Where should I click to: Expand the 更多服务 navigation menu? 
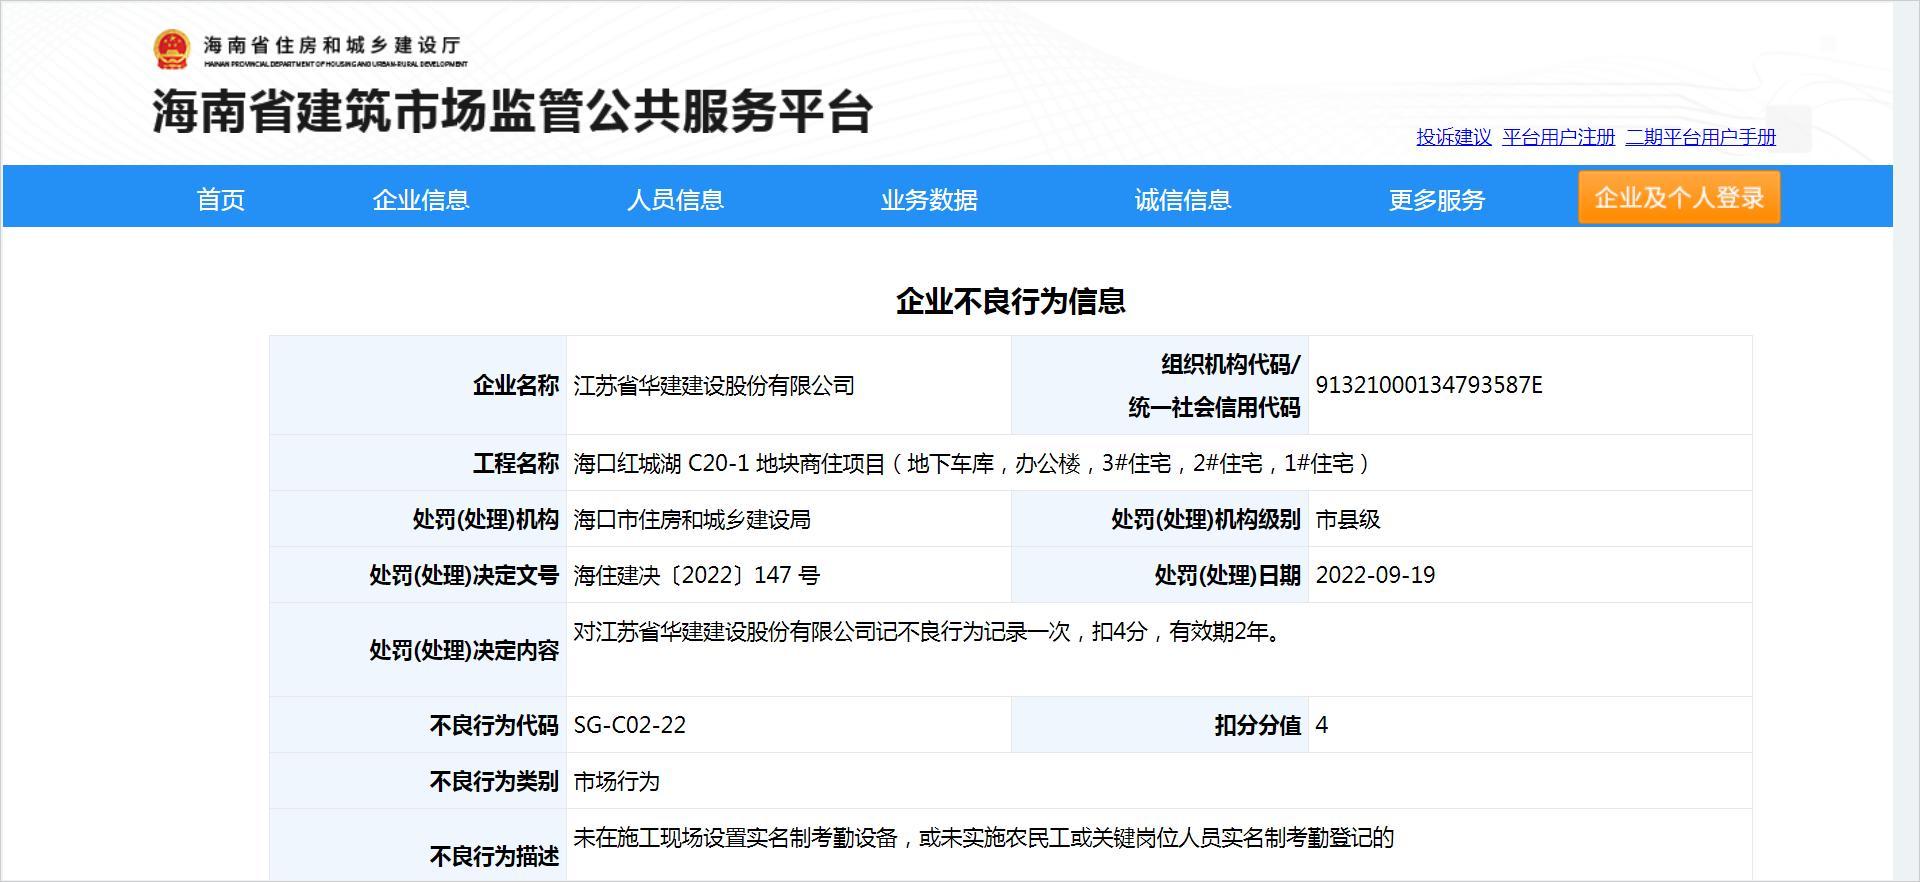point(1437,200)
